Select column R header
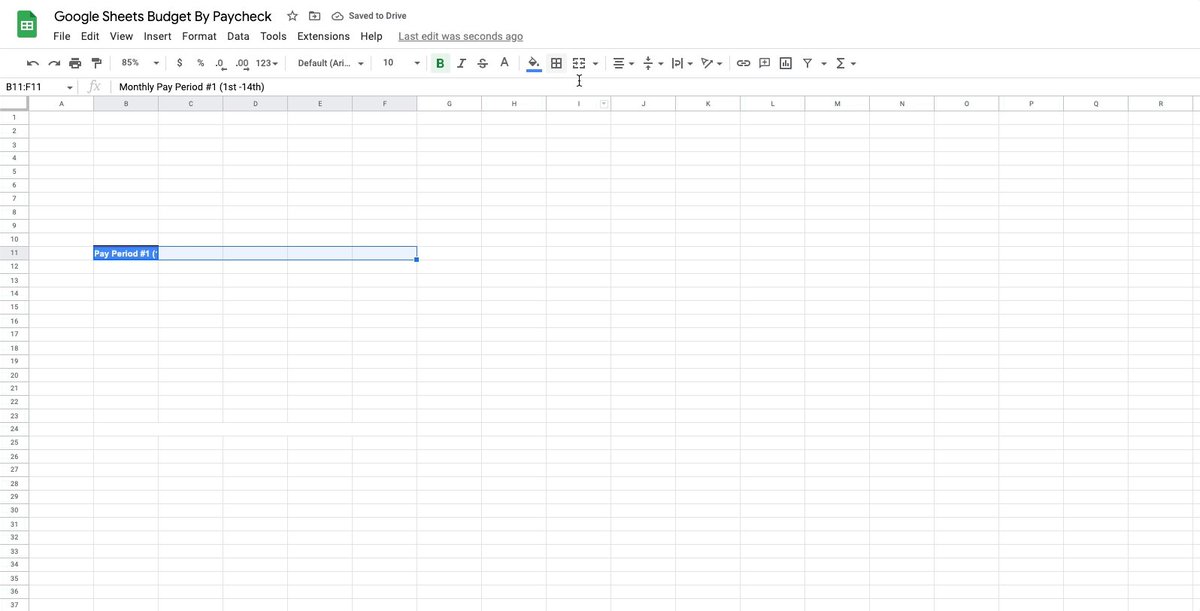Screen dimensions: 1200x611 pyautogui.click(x=1160, y=104)
